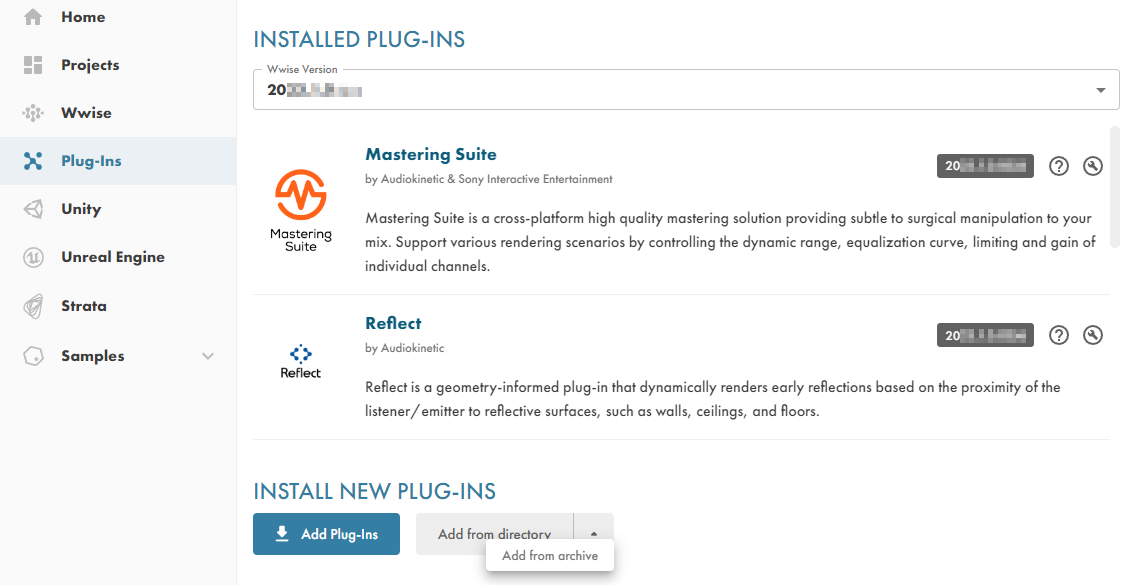Click the download icon inside Add Plug-Ins button
The image size is (1131, 585).
pyautogui.click(x=281, y=534)
